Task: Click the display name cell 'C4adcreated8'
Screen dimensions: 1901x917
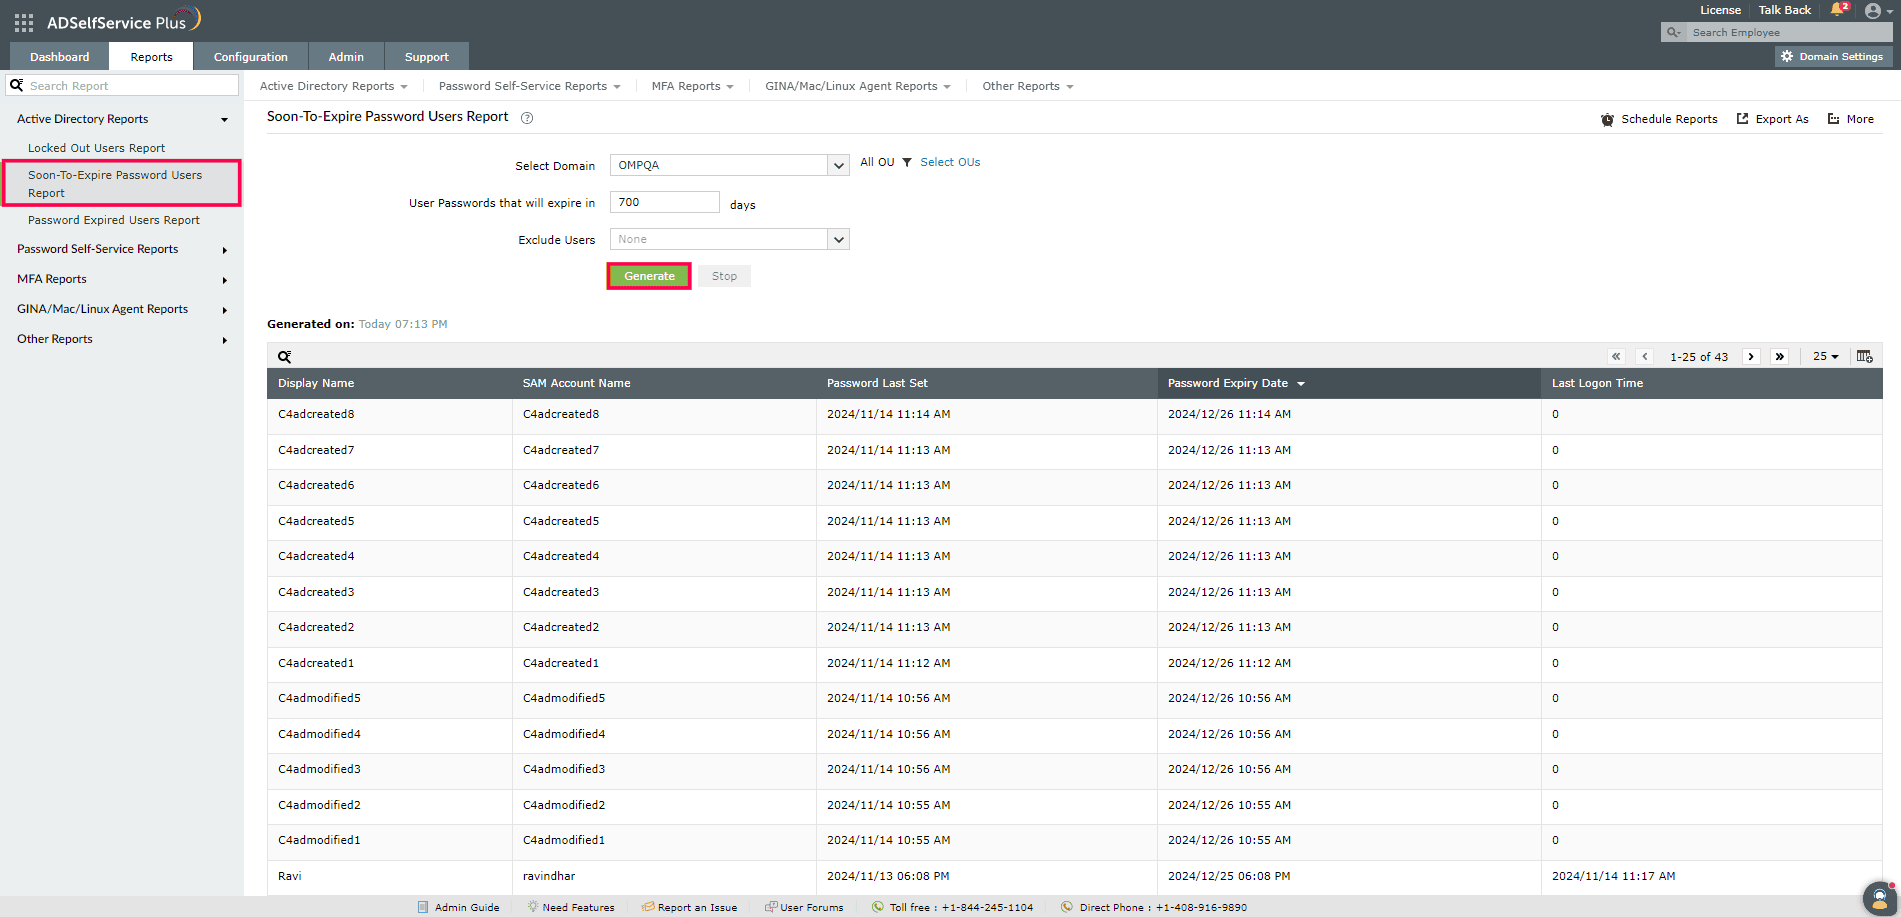Action: point(316,415)
